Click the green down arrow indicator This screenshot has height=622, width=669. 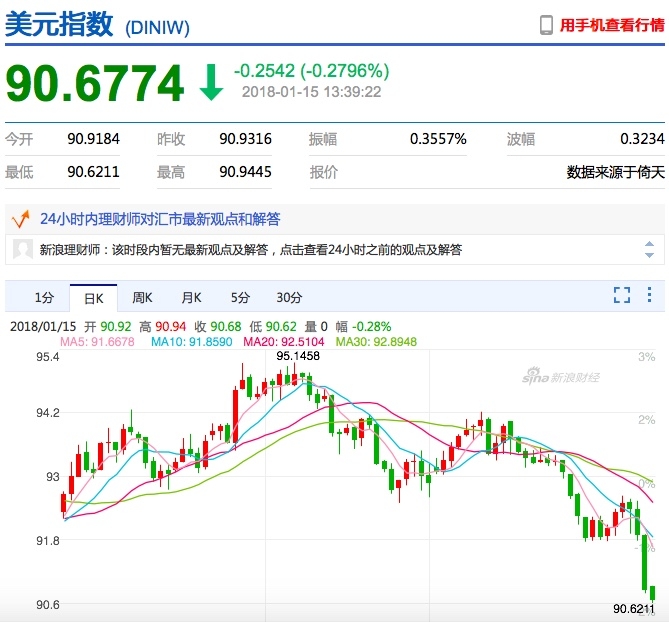pyautogui.click(x=210, y=83)
